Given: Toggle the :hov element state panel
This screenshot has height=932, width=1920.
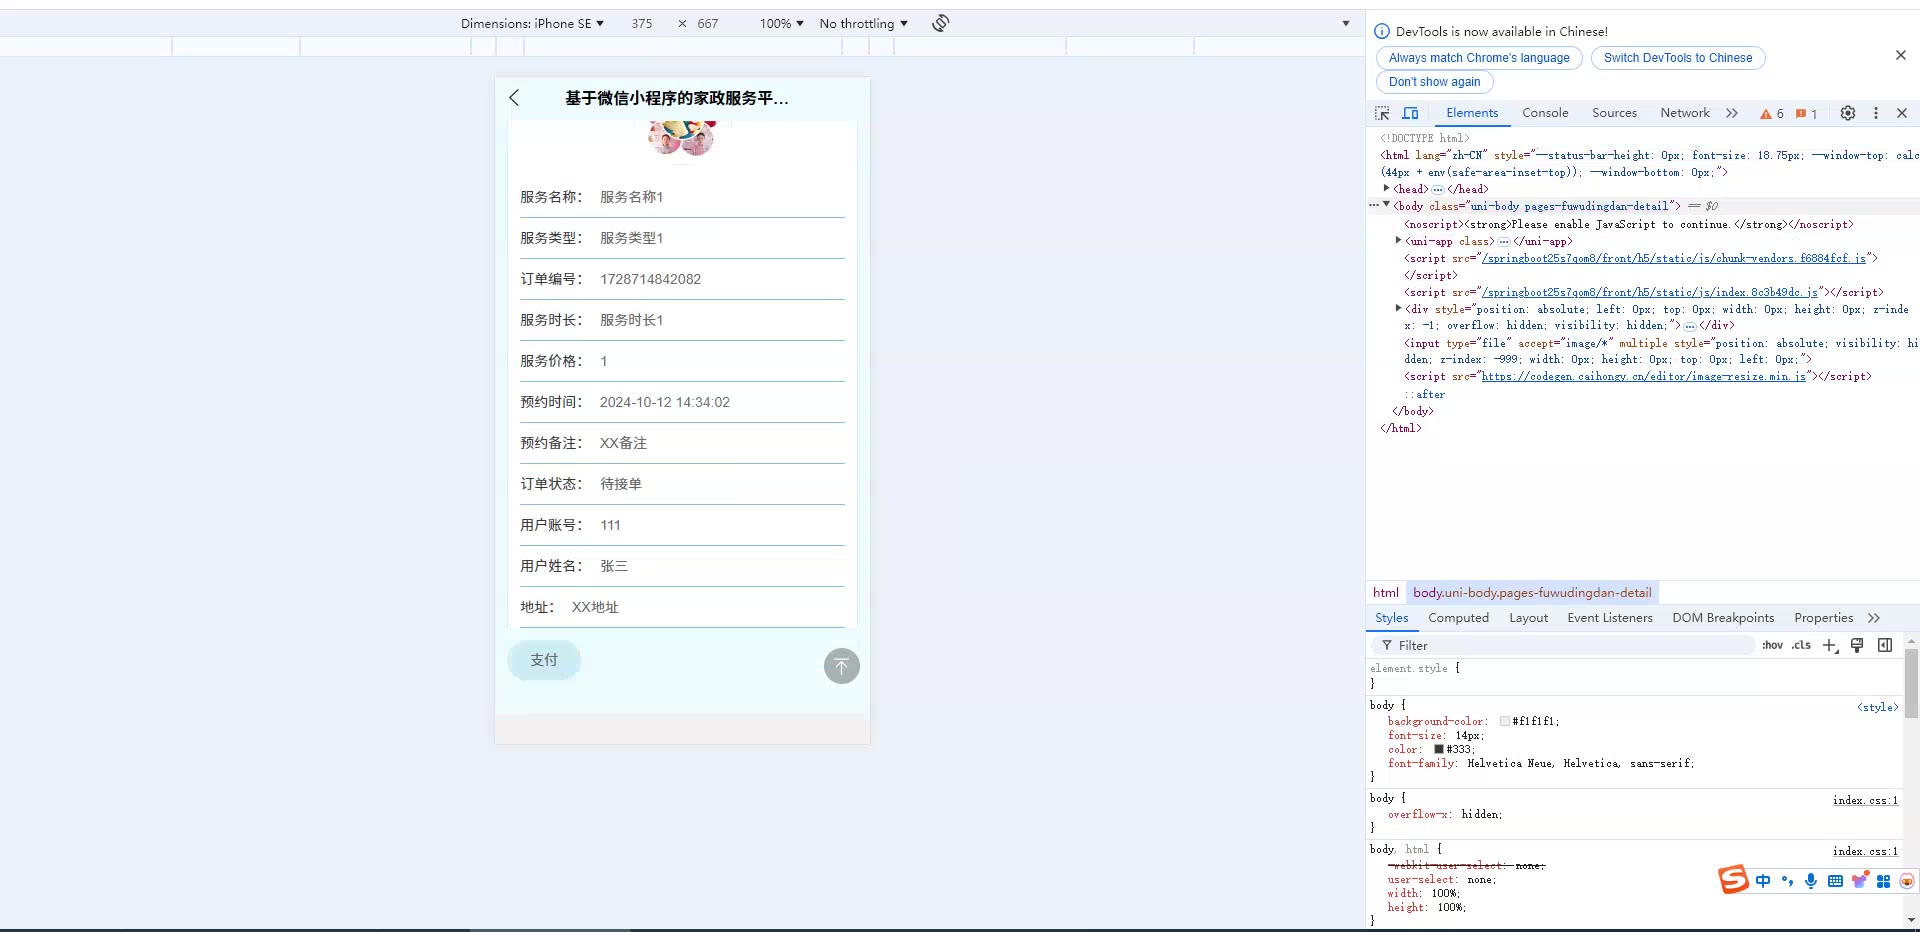Looking at the screenshot, I should (1772, 645).
